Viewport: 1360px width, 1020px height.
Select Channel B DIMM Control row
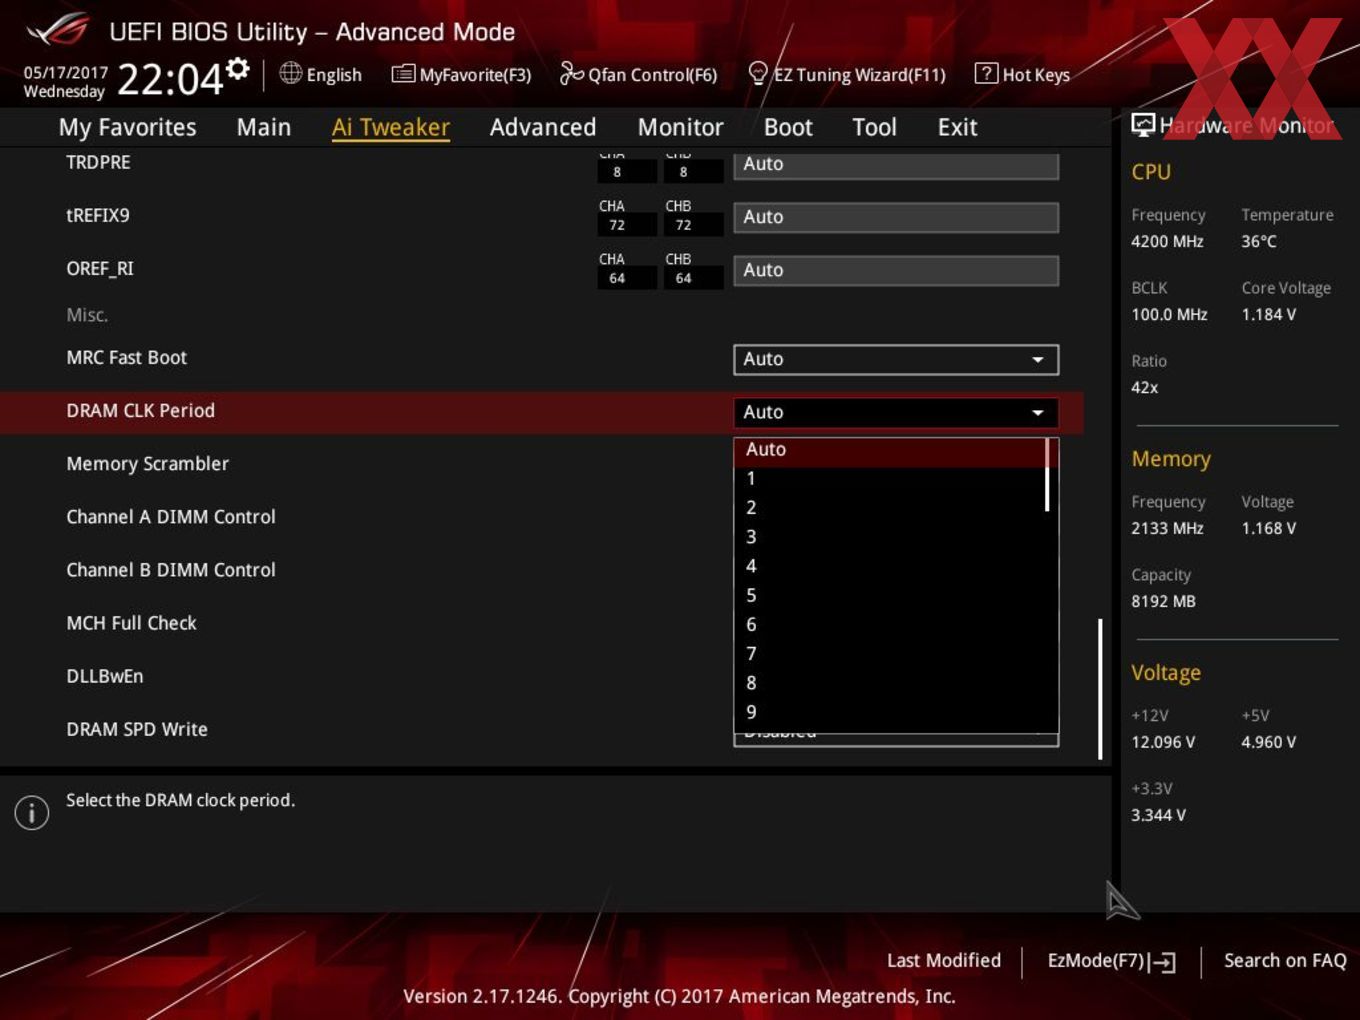point(171,570)
